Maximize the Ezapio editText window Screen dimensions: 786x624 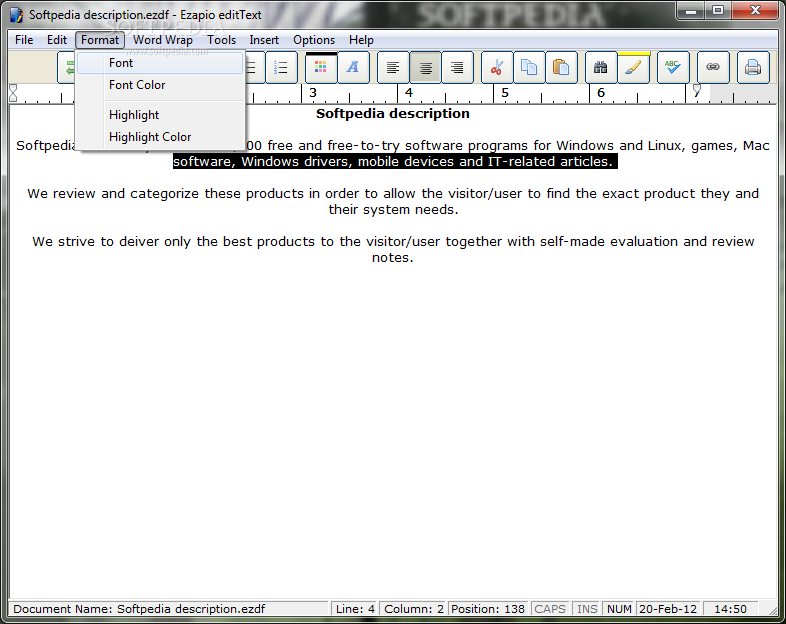tap(718, 11)
